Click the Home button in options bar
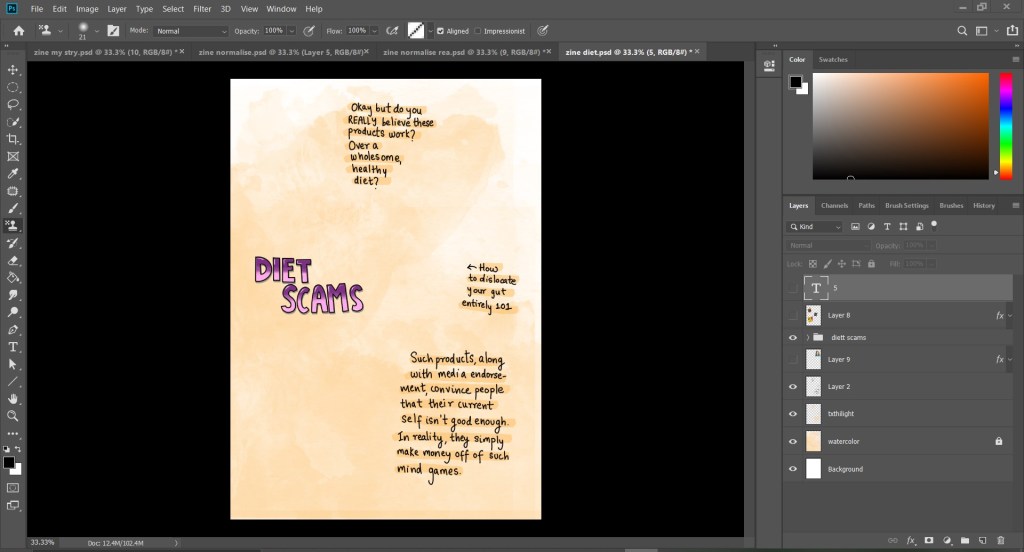 click(18, 31)
